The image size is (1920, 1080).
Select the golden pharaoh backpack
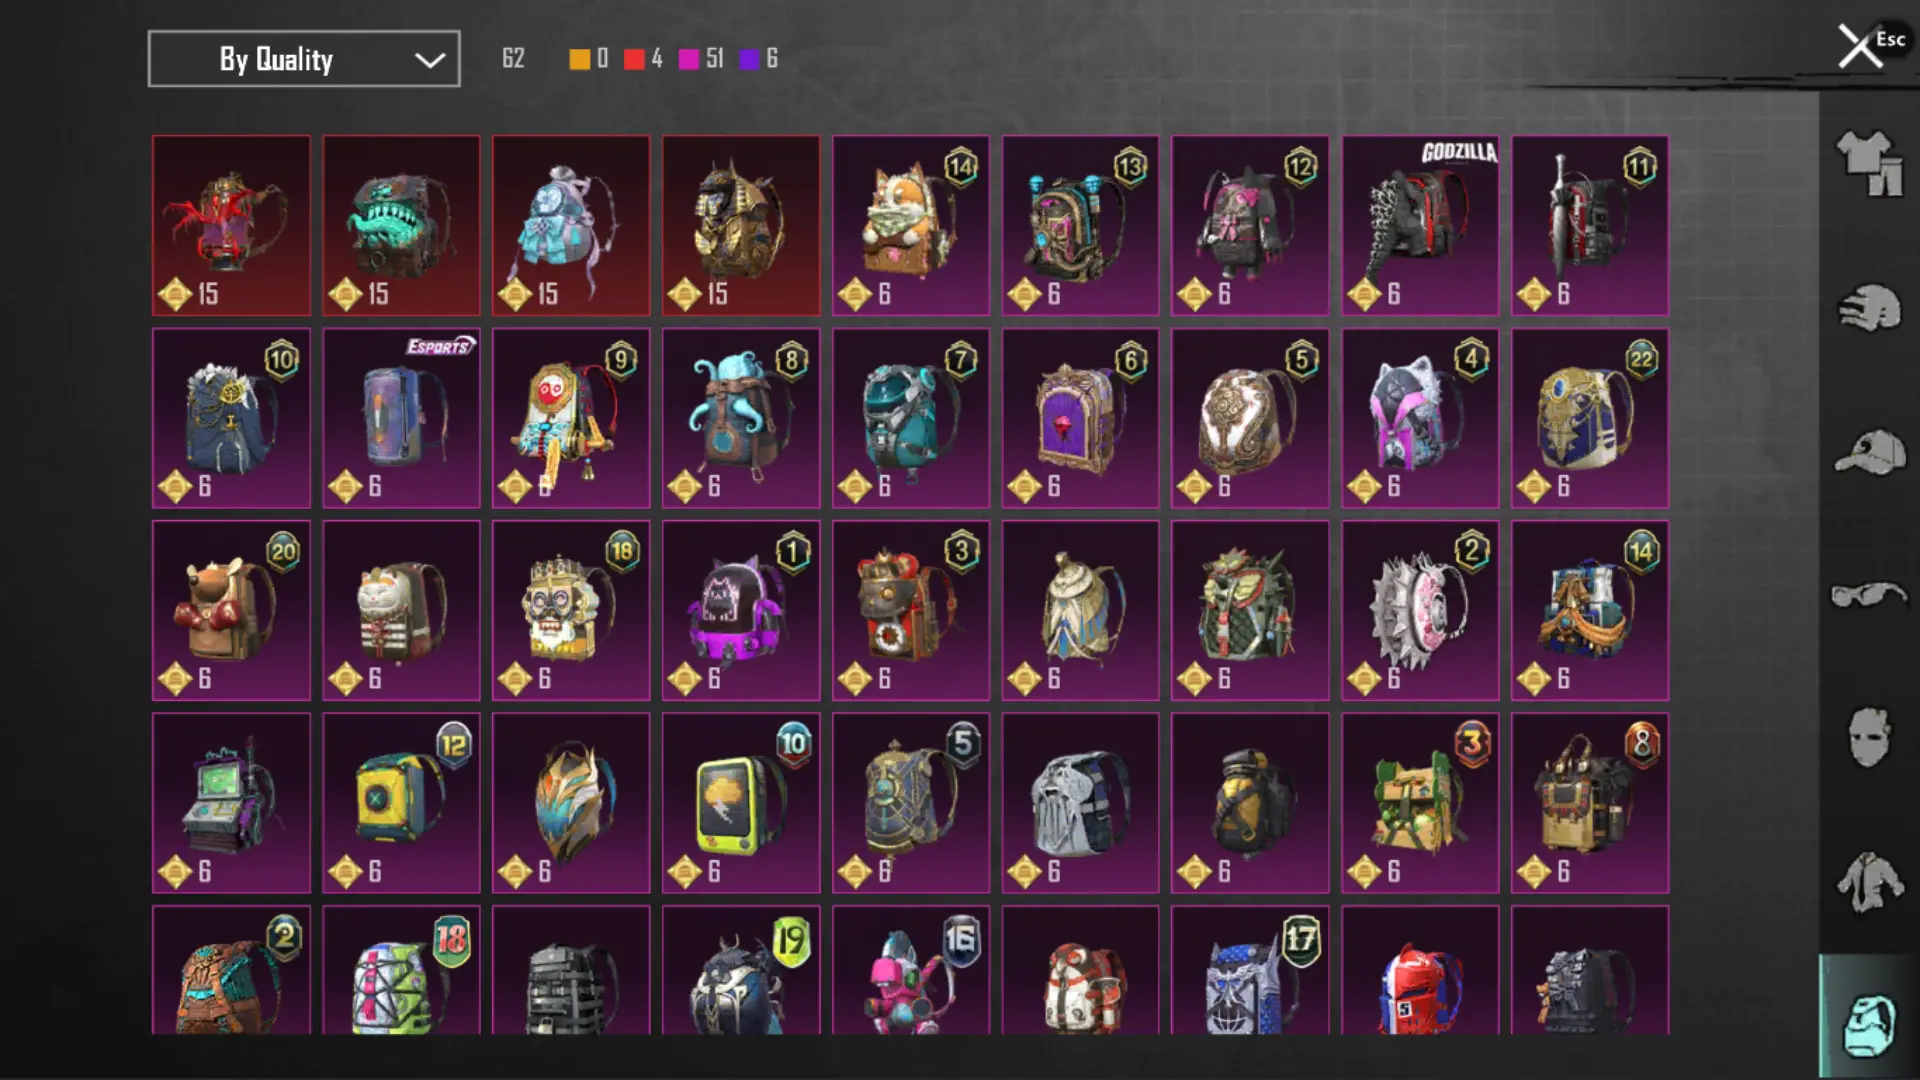(x=741, y=226)
